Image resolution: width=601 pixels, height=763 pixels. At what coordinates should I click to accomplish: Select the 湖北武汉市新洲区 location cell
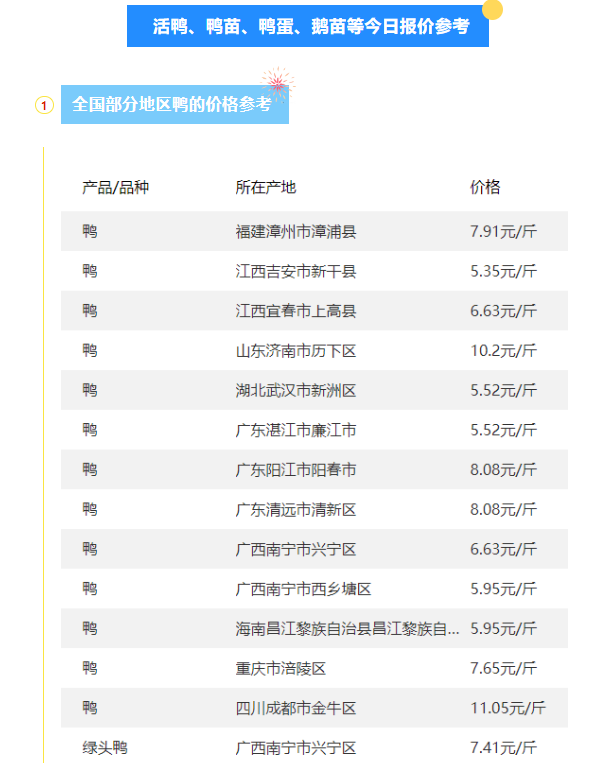(x=296, y=390)
